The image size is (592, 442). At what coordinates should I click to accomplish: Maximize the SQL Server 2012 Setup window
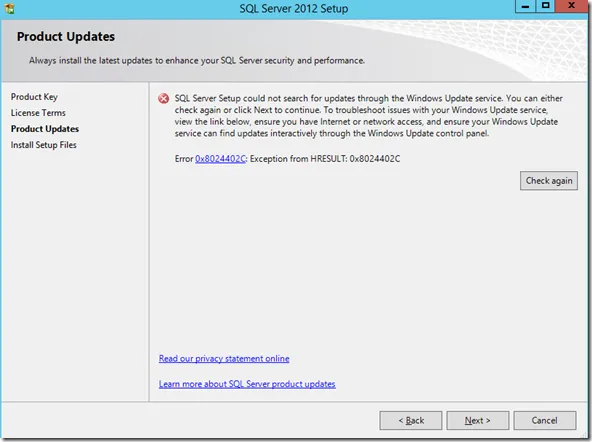pyautogui.click(x=545, y=6)
